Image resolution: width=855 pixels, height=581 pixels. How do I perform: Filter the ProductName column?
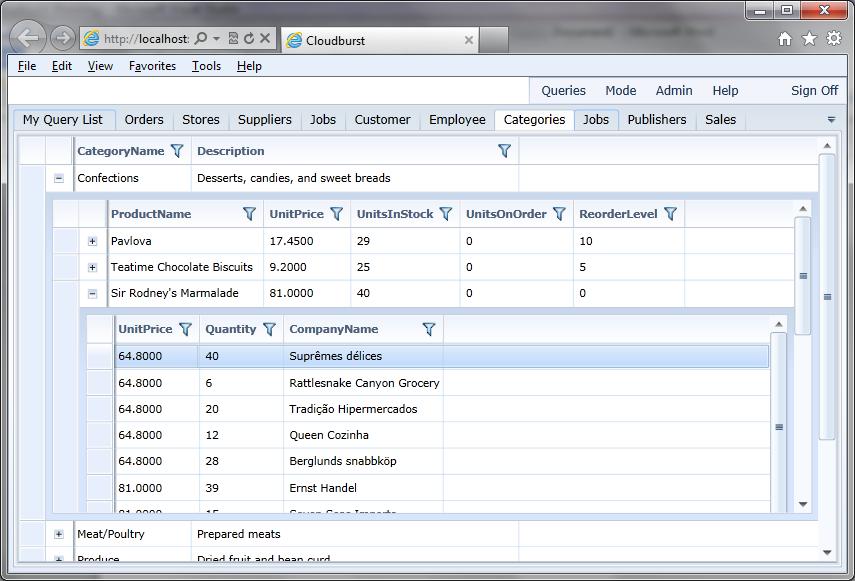coord(249,214)
